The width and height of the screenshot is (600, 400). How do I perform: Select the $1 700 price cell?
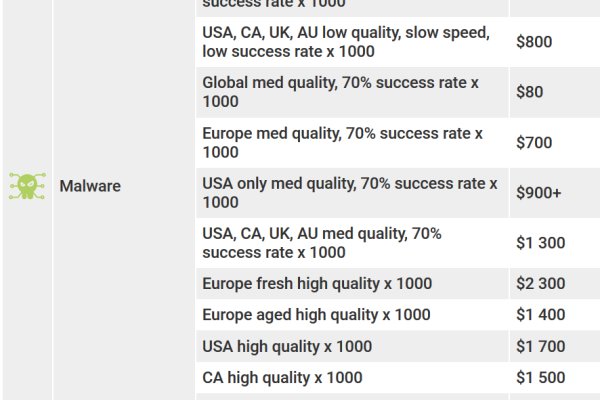coord(541,347)
